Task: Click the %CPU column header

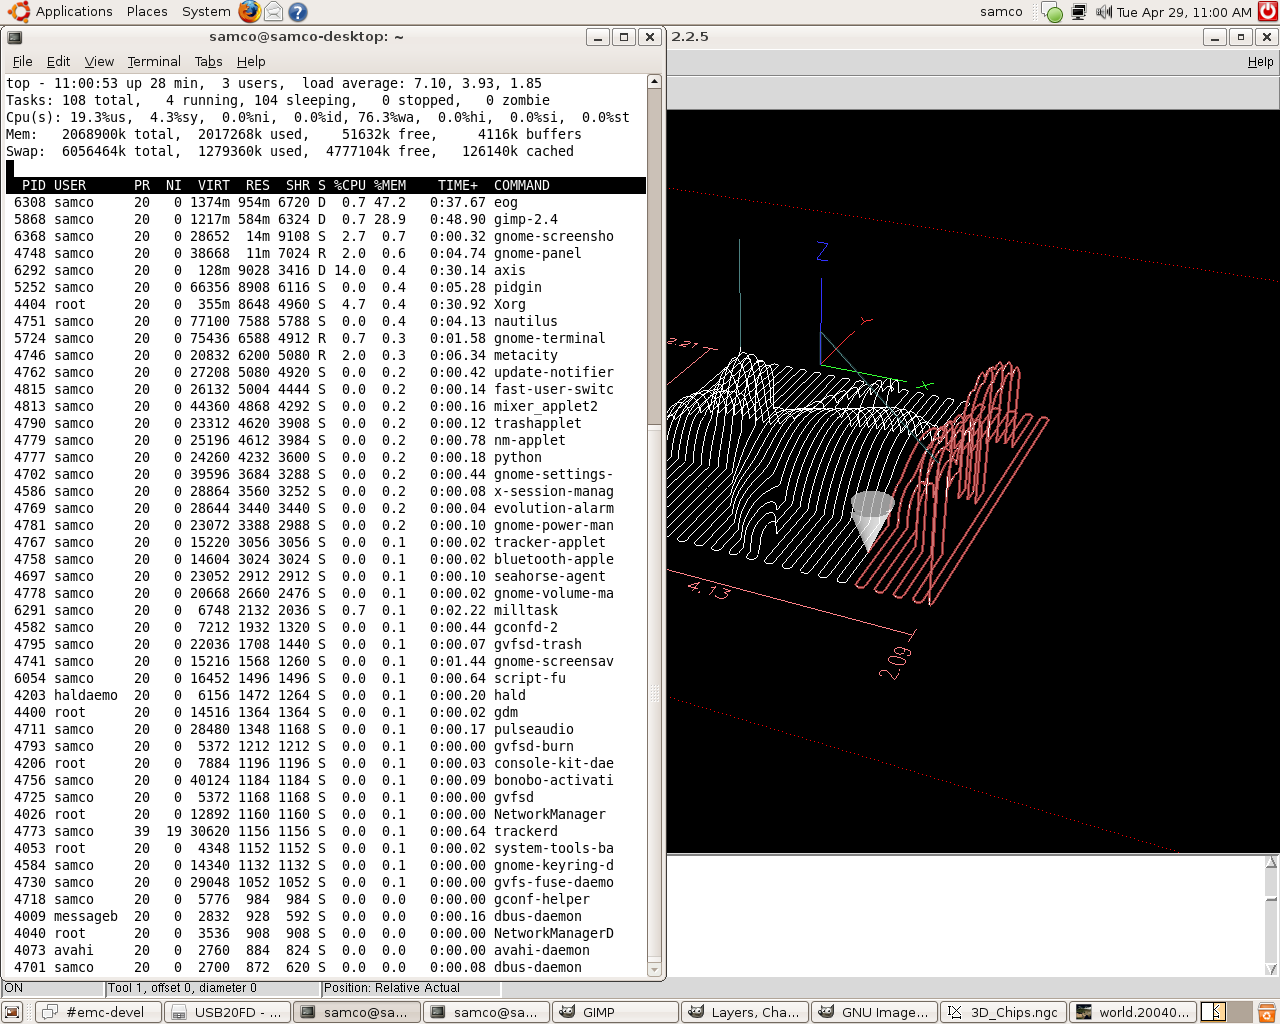Action: coord(350,185)
